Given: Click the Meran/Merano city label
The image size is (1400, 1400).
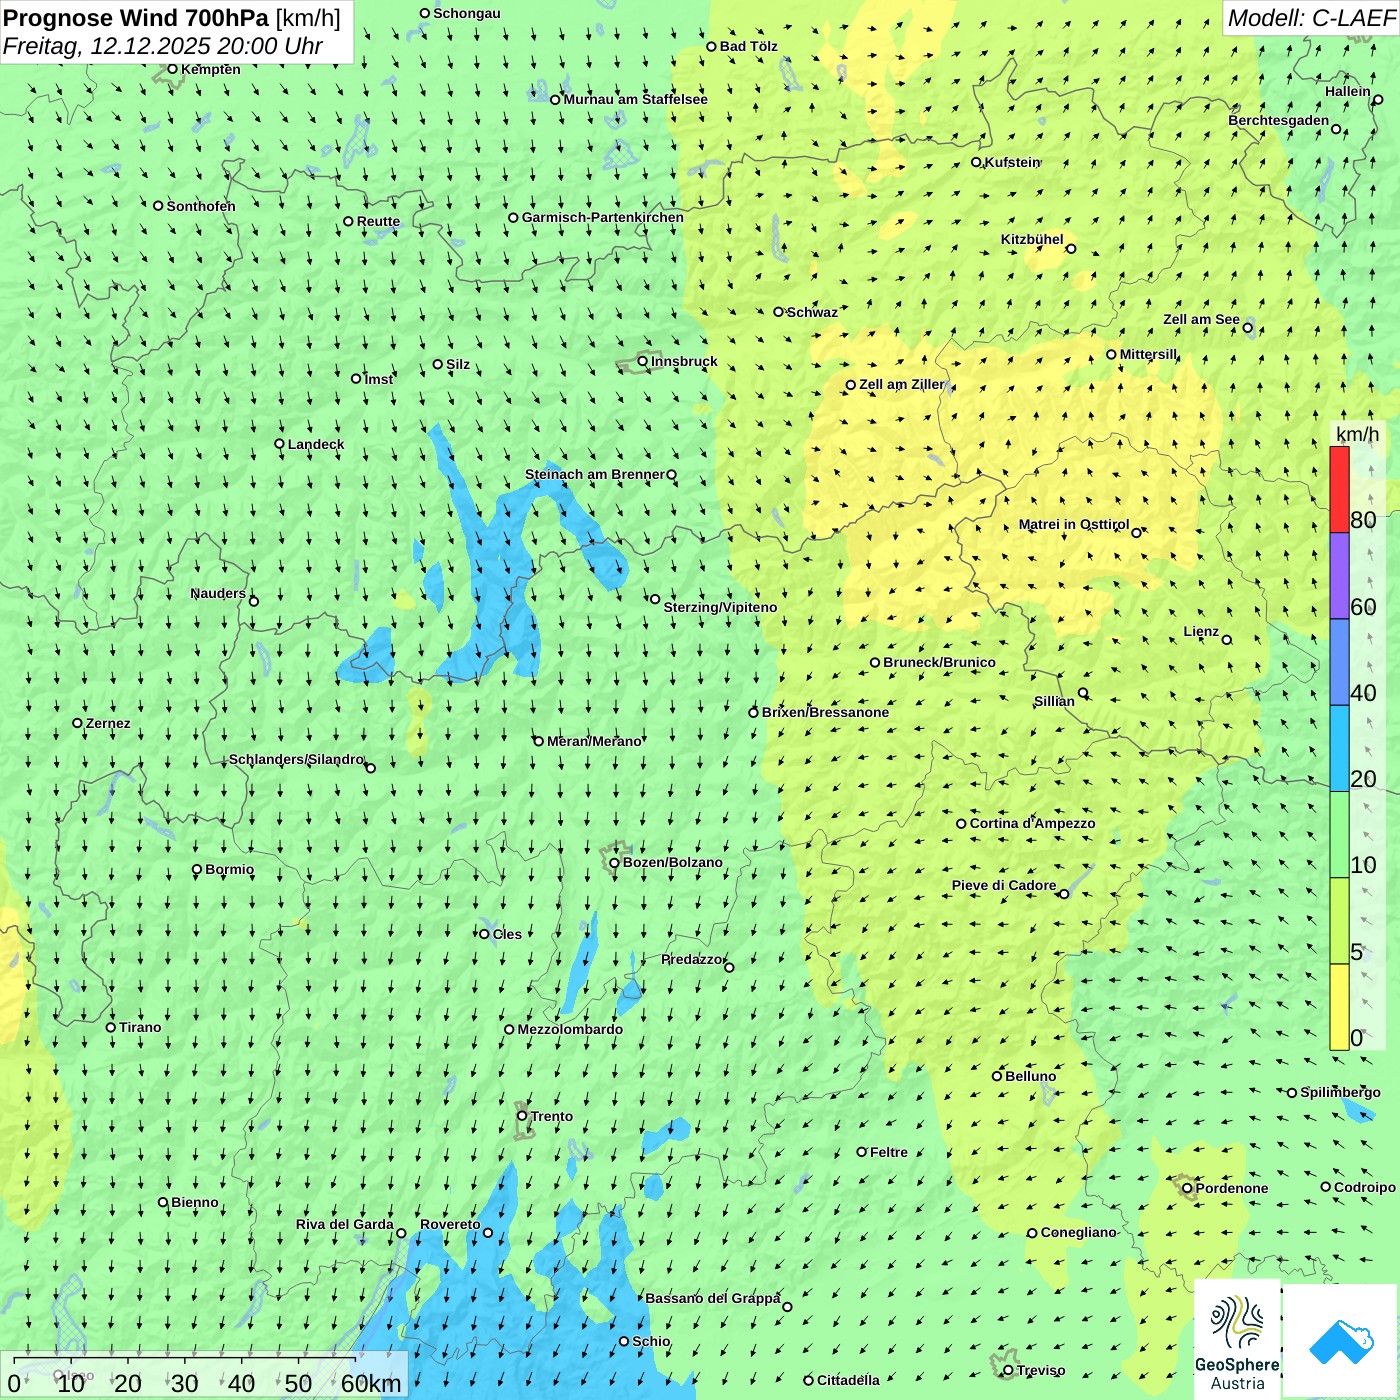Looking at the screenshot, I should point(594,741).
